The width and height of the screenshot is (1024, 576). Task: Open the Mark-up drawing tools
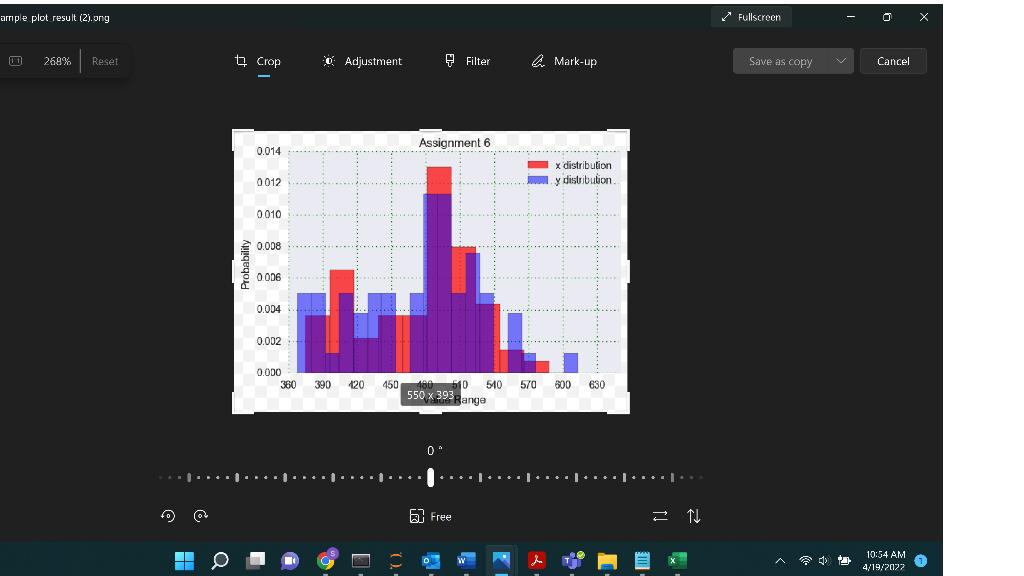click(563, 61)
